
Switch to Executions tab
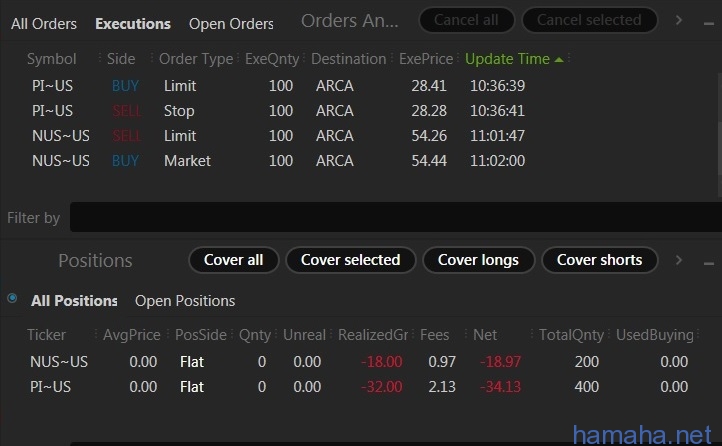133,23
